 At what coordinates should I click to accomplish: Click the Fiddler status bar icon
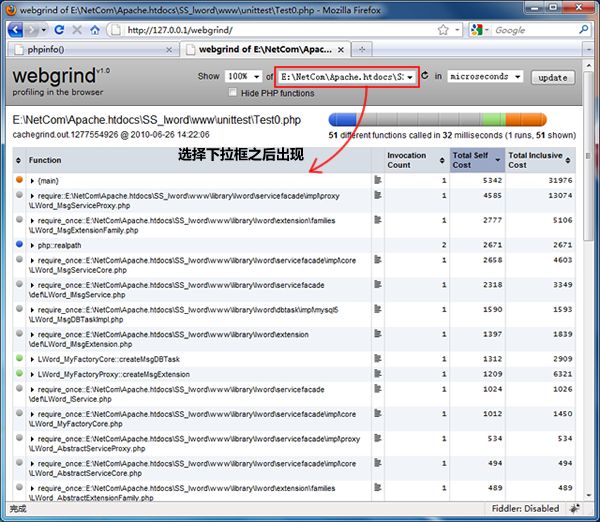pyautogui.click(x=574, y=509)
